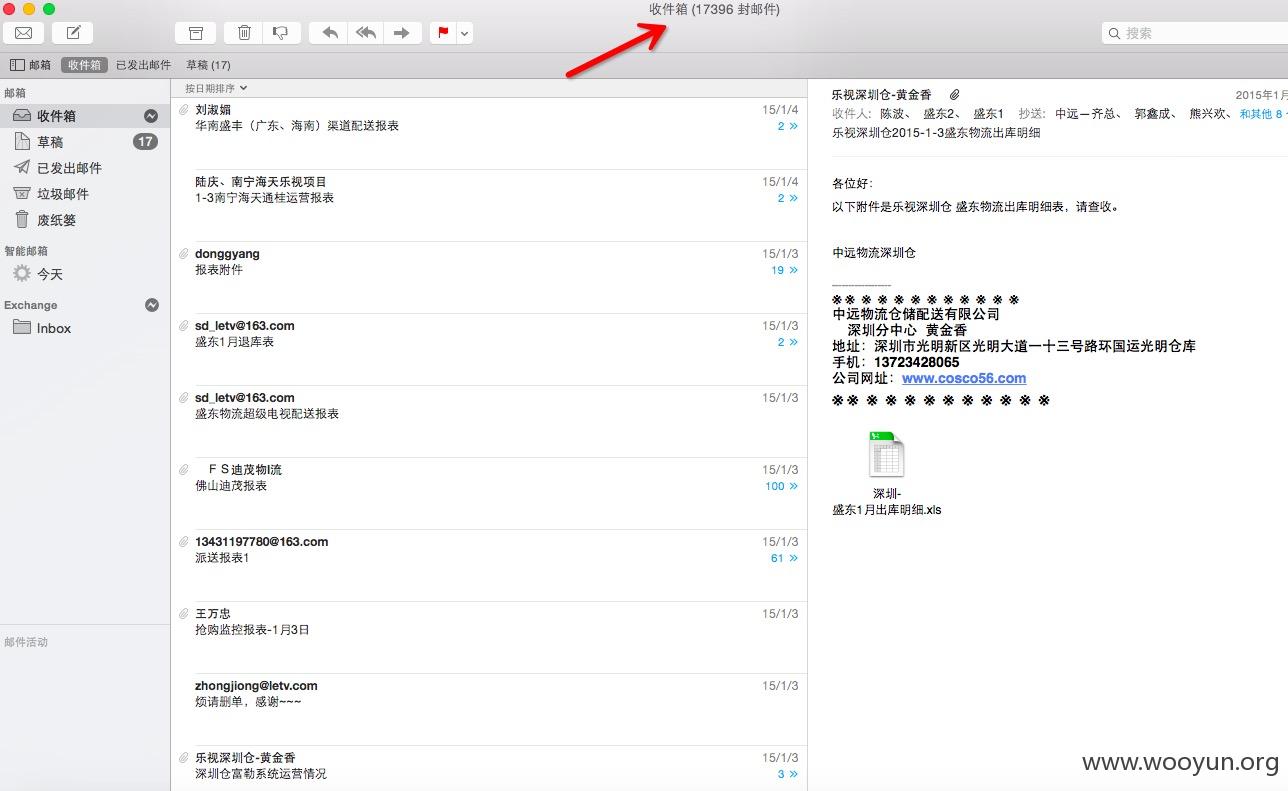Select 收件箱 in the favorites bar
This screenshot has width=1288, height=791.
pyautogui.click(x=84, y=65)
